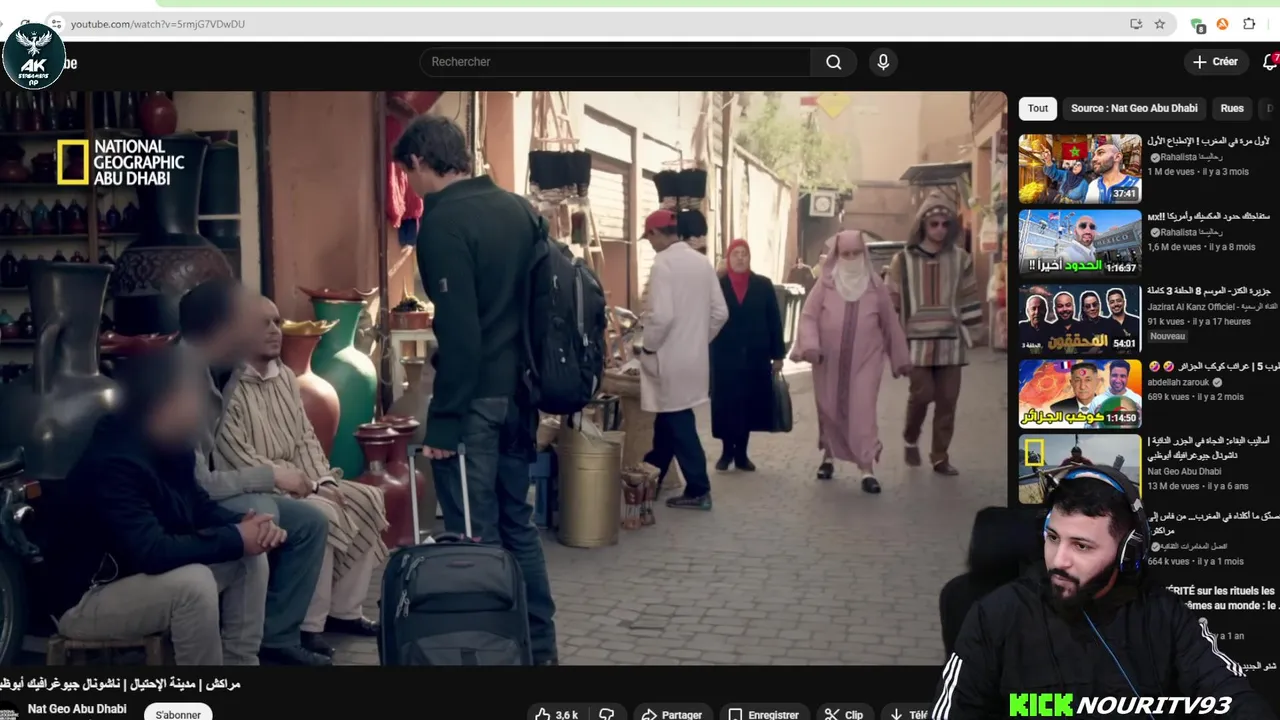Open the Extensions puzzle-piece menu
The width and height of the screenshot is (1280, 720).
[1249, 24]
